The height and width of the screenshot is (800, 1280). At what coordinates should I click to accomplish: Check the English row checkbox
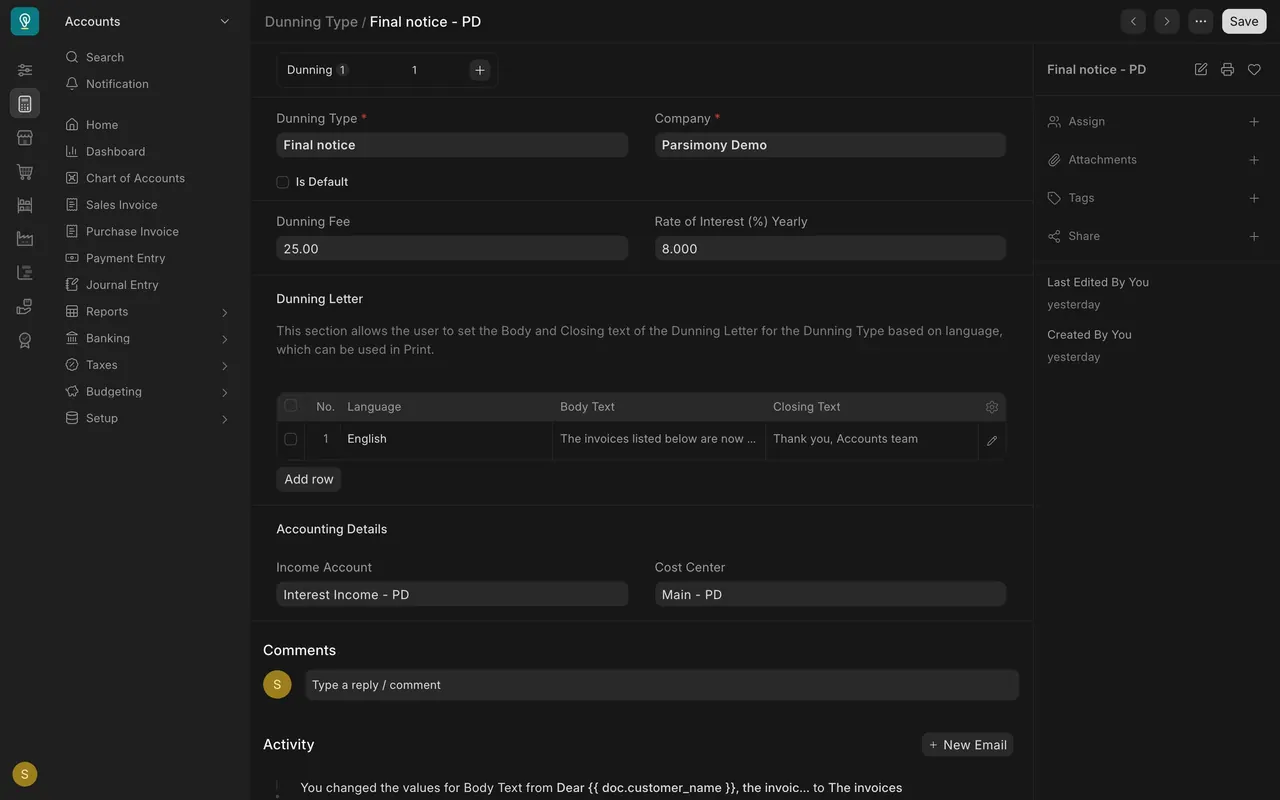(291, 439)
